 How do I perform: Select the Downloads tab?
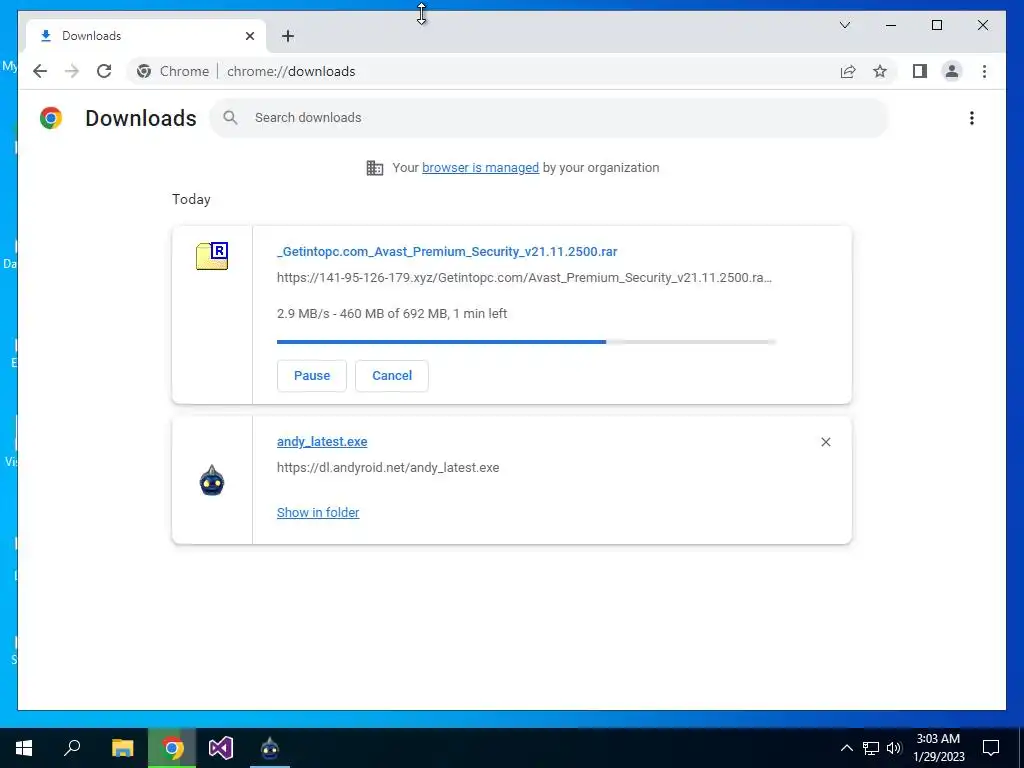pos(146,36)
